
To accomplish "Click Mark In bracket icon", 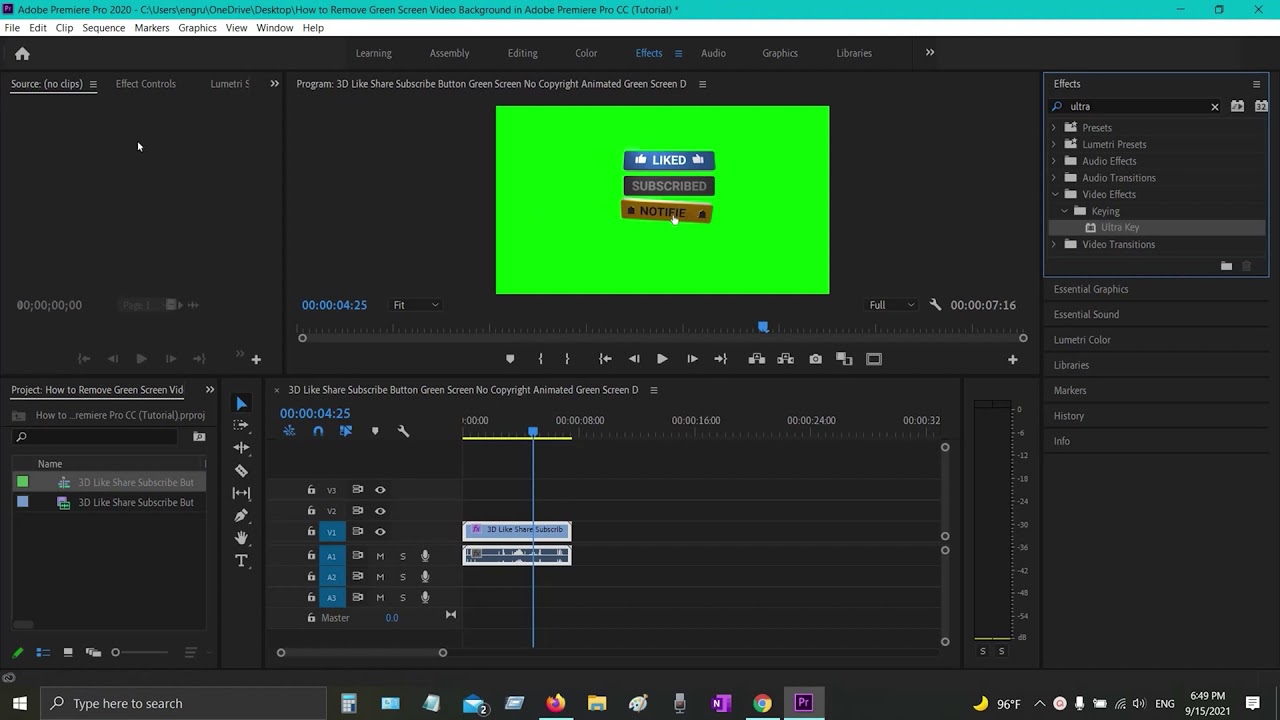I will click(540, 359).
